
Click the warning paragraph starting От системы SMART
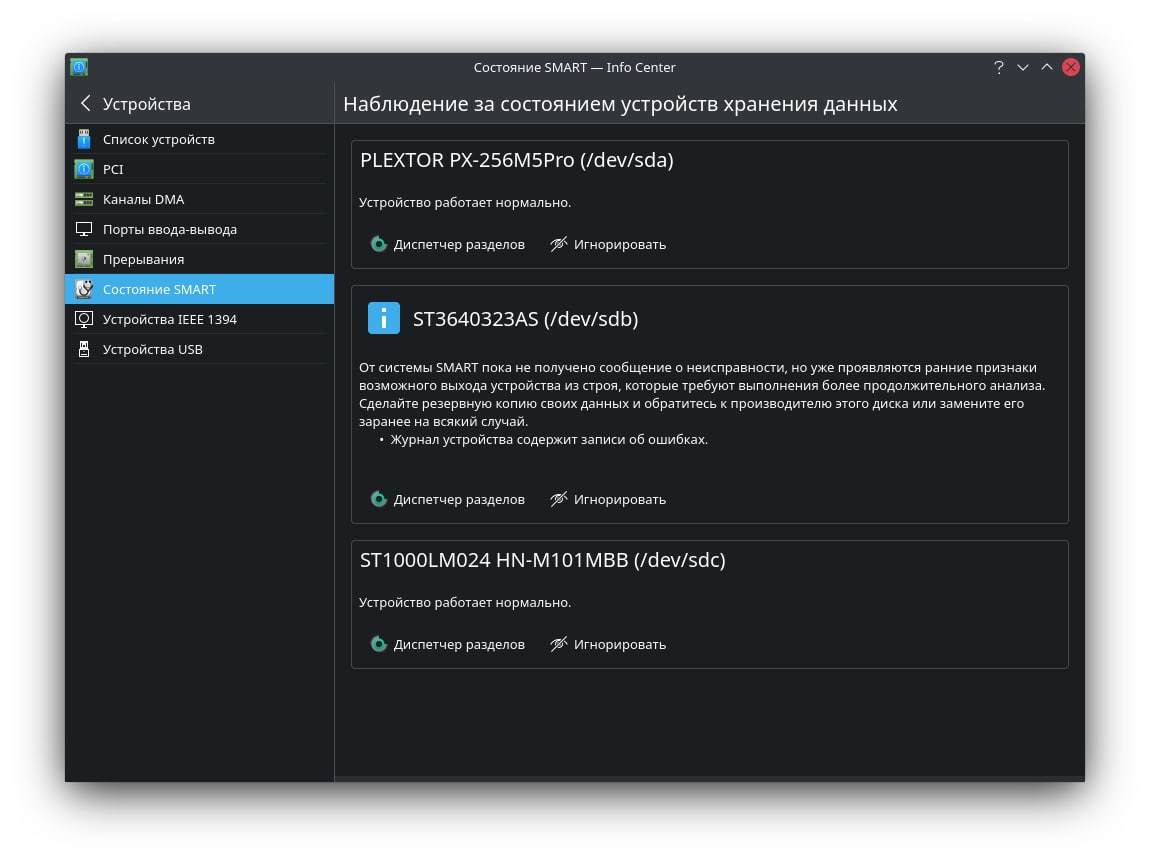702,394
